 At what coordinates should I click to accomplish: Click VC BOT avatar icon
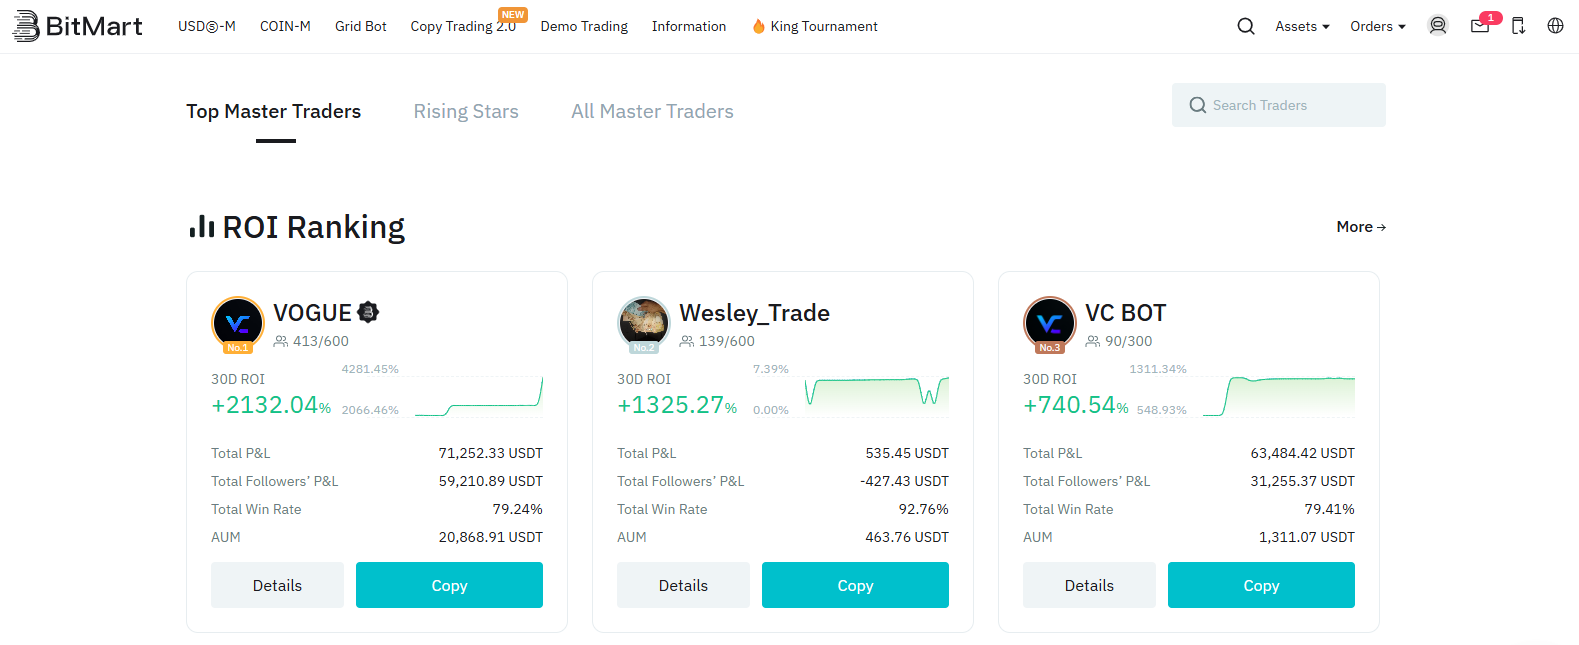(x=1050, y=323)
